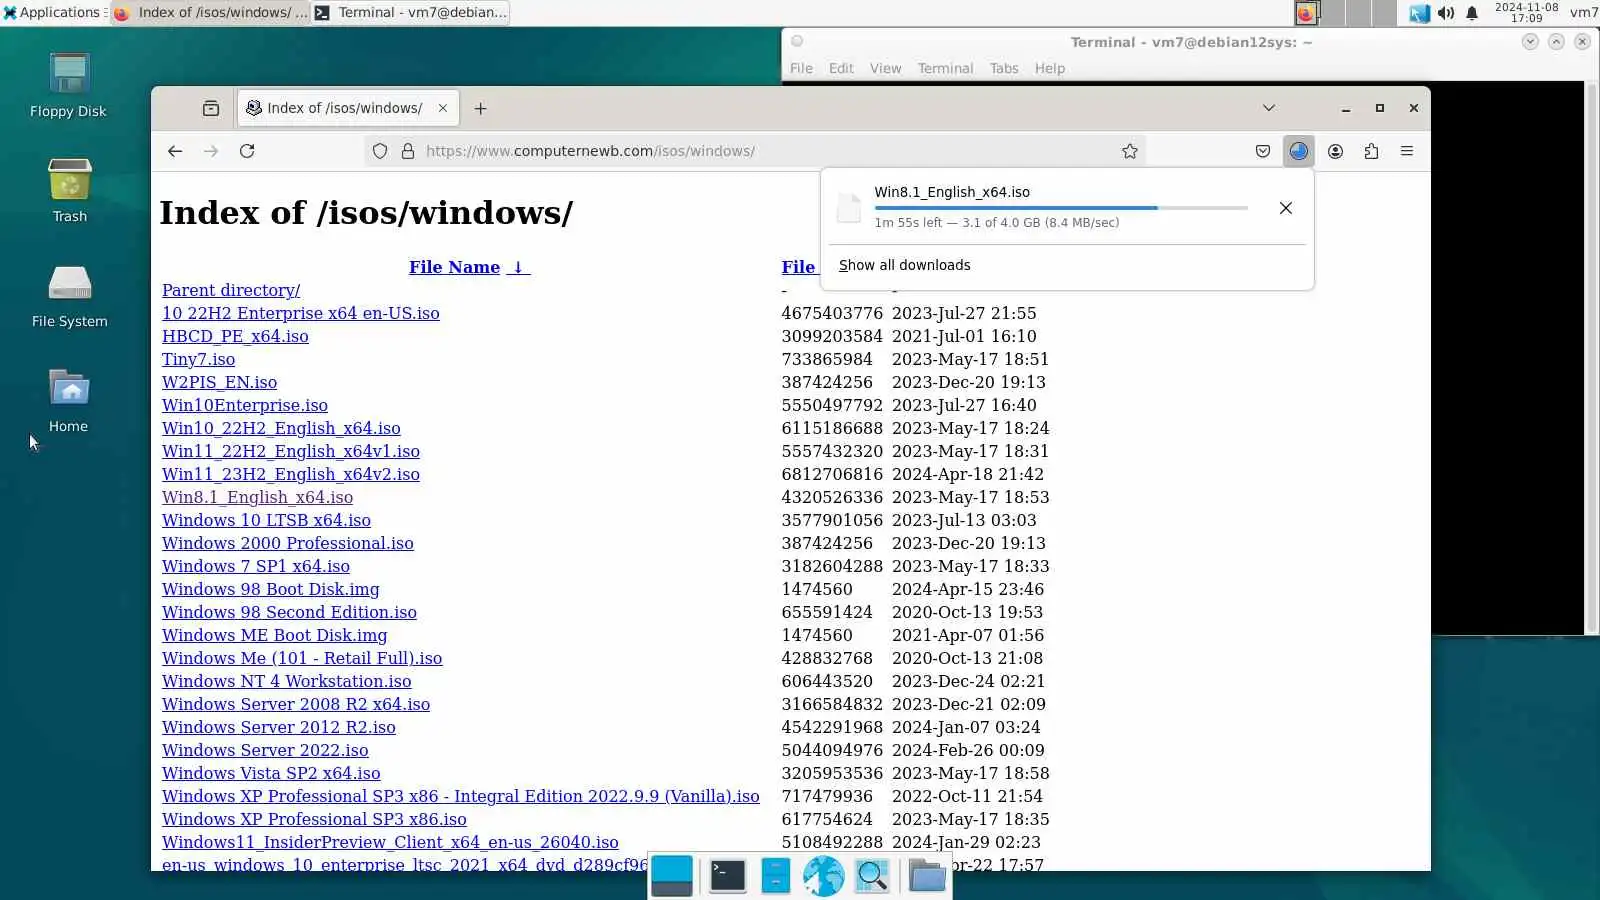Screen dimensions: 1600x900
Task: Click the Terminal window vertical scrollbar
Action: coord(1590,358)
